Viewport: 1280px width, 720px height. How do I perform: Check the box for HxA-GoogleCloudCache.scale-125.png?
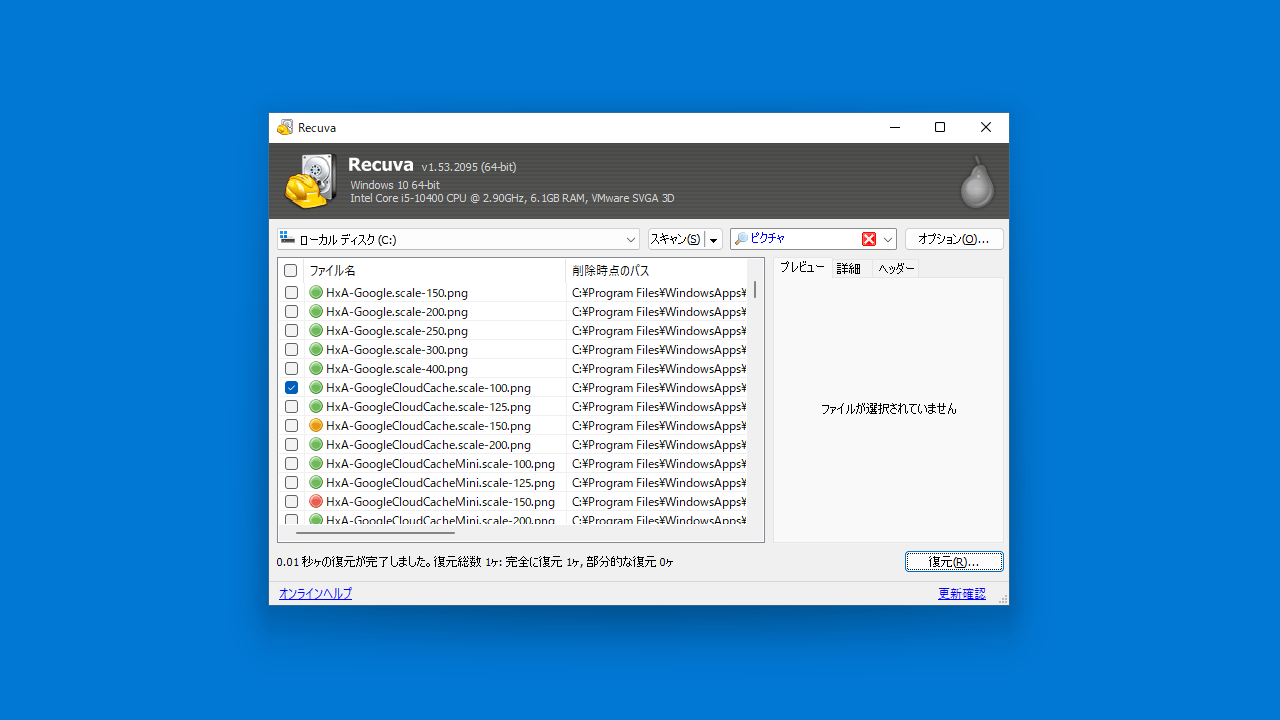(291, 407)
